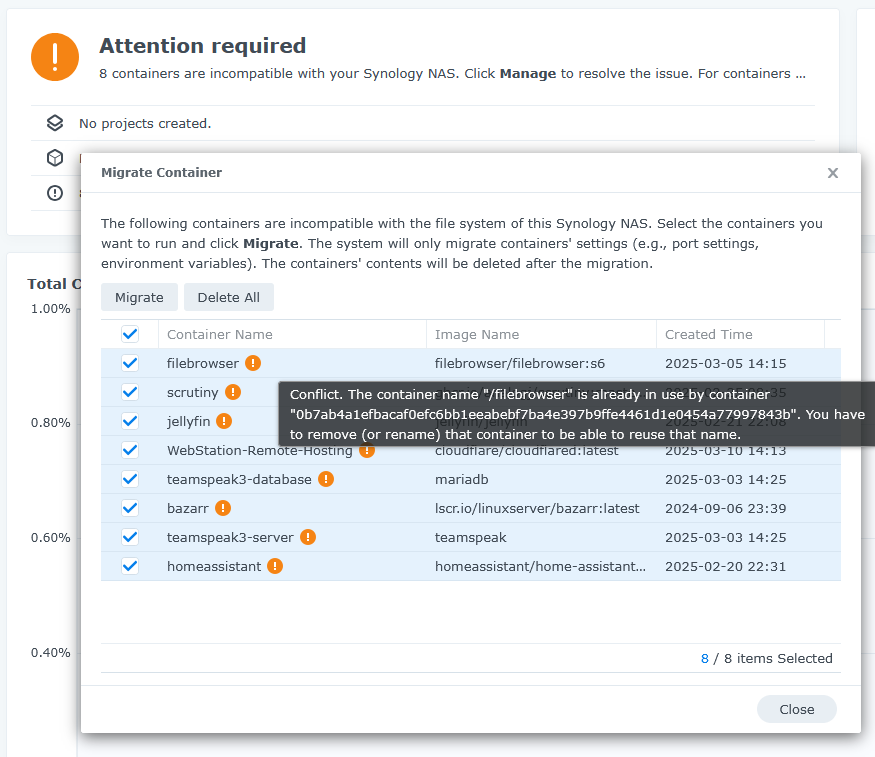Click the 8 / 8 items Selected text
875x757 pixels.
pyautogui.click(x=766, y=658)
